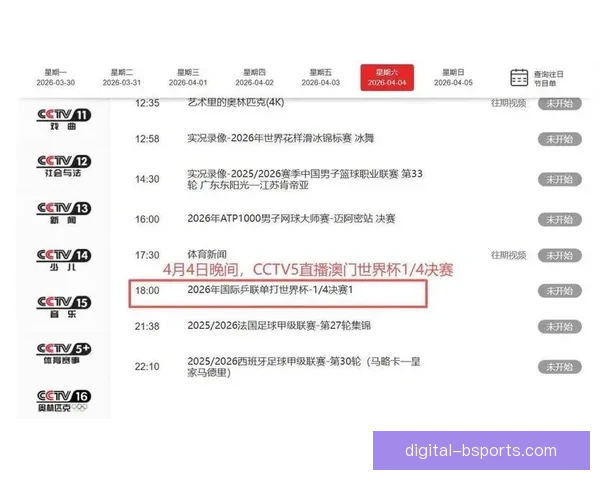Select the highlighted 星期六 2026-04-04 tab

click(387, 78)
